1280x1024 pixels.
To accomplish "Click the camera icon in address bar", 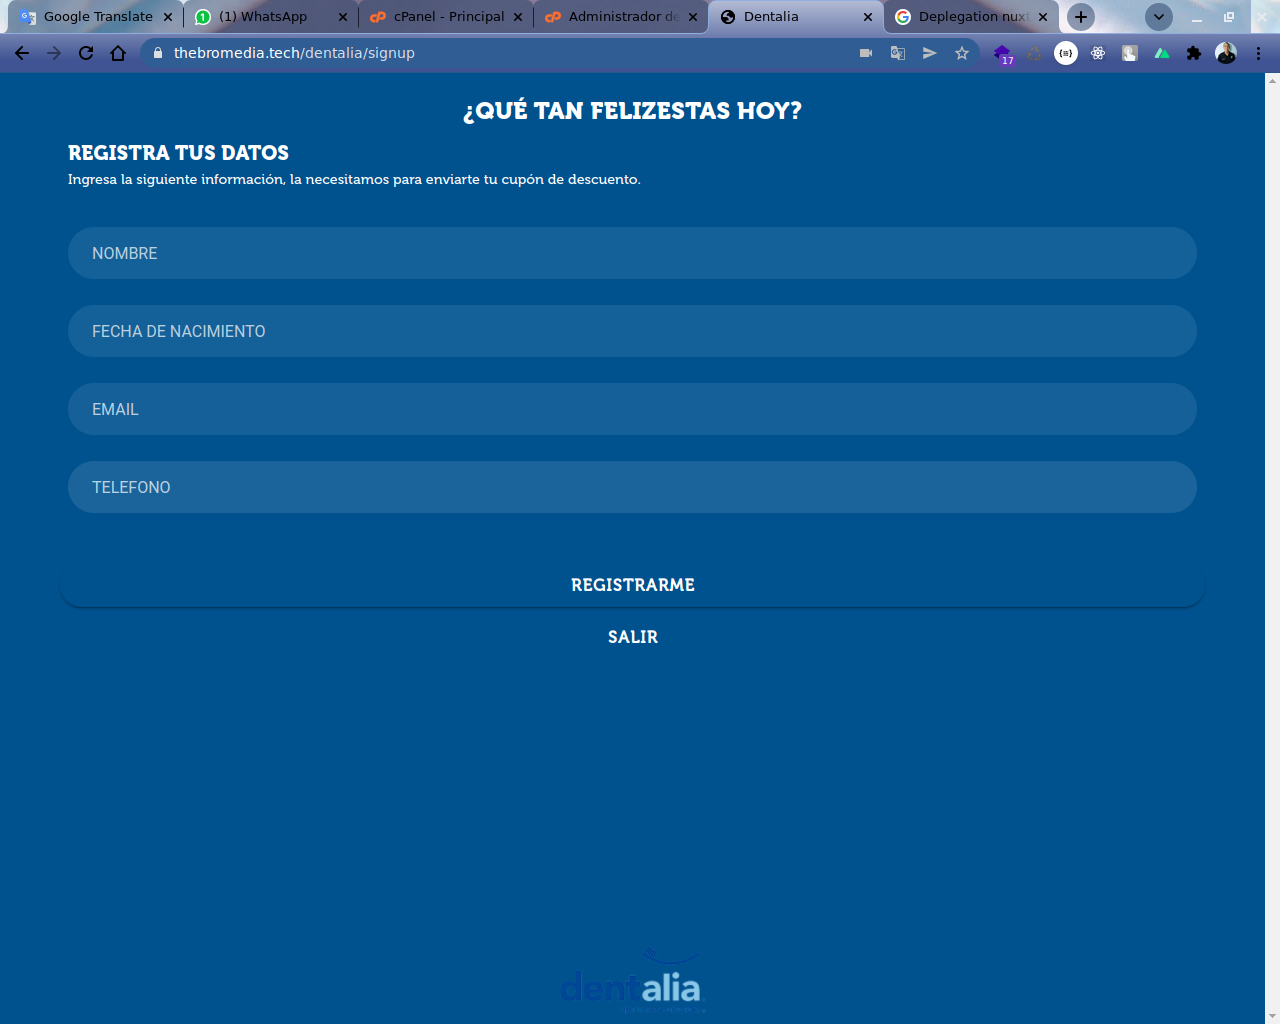I will [x=866, y=53].
